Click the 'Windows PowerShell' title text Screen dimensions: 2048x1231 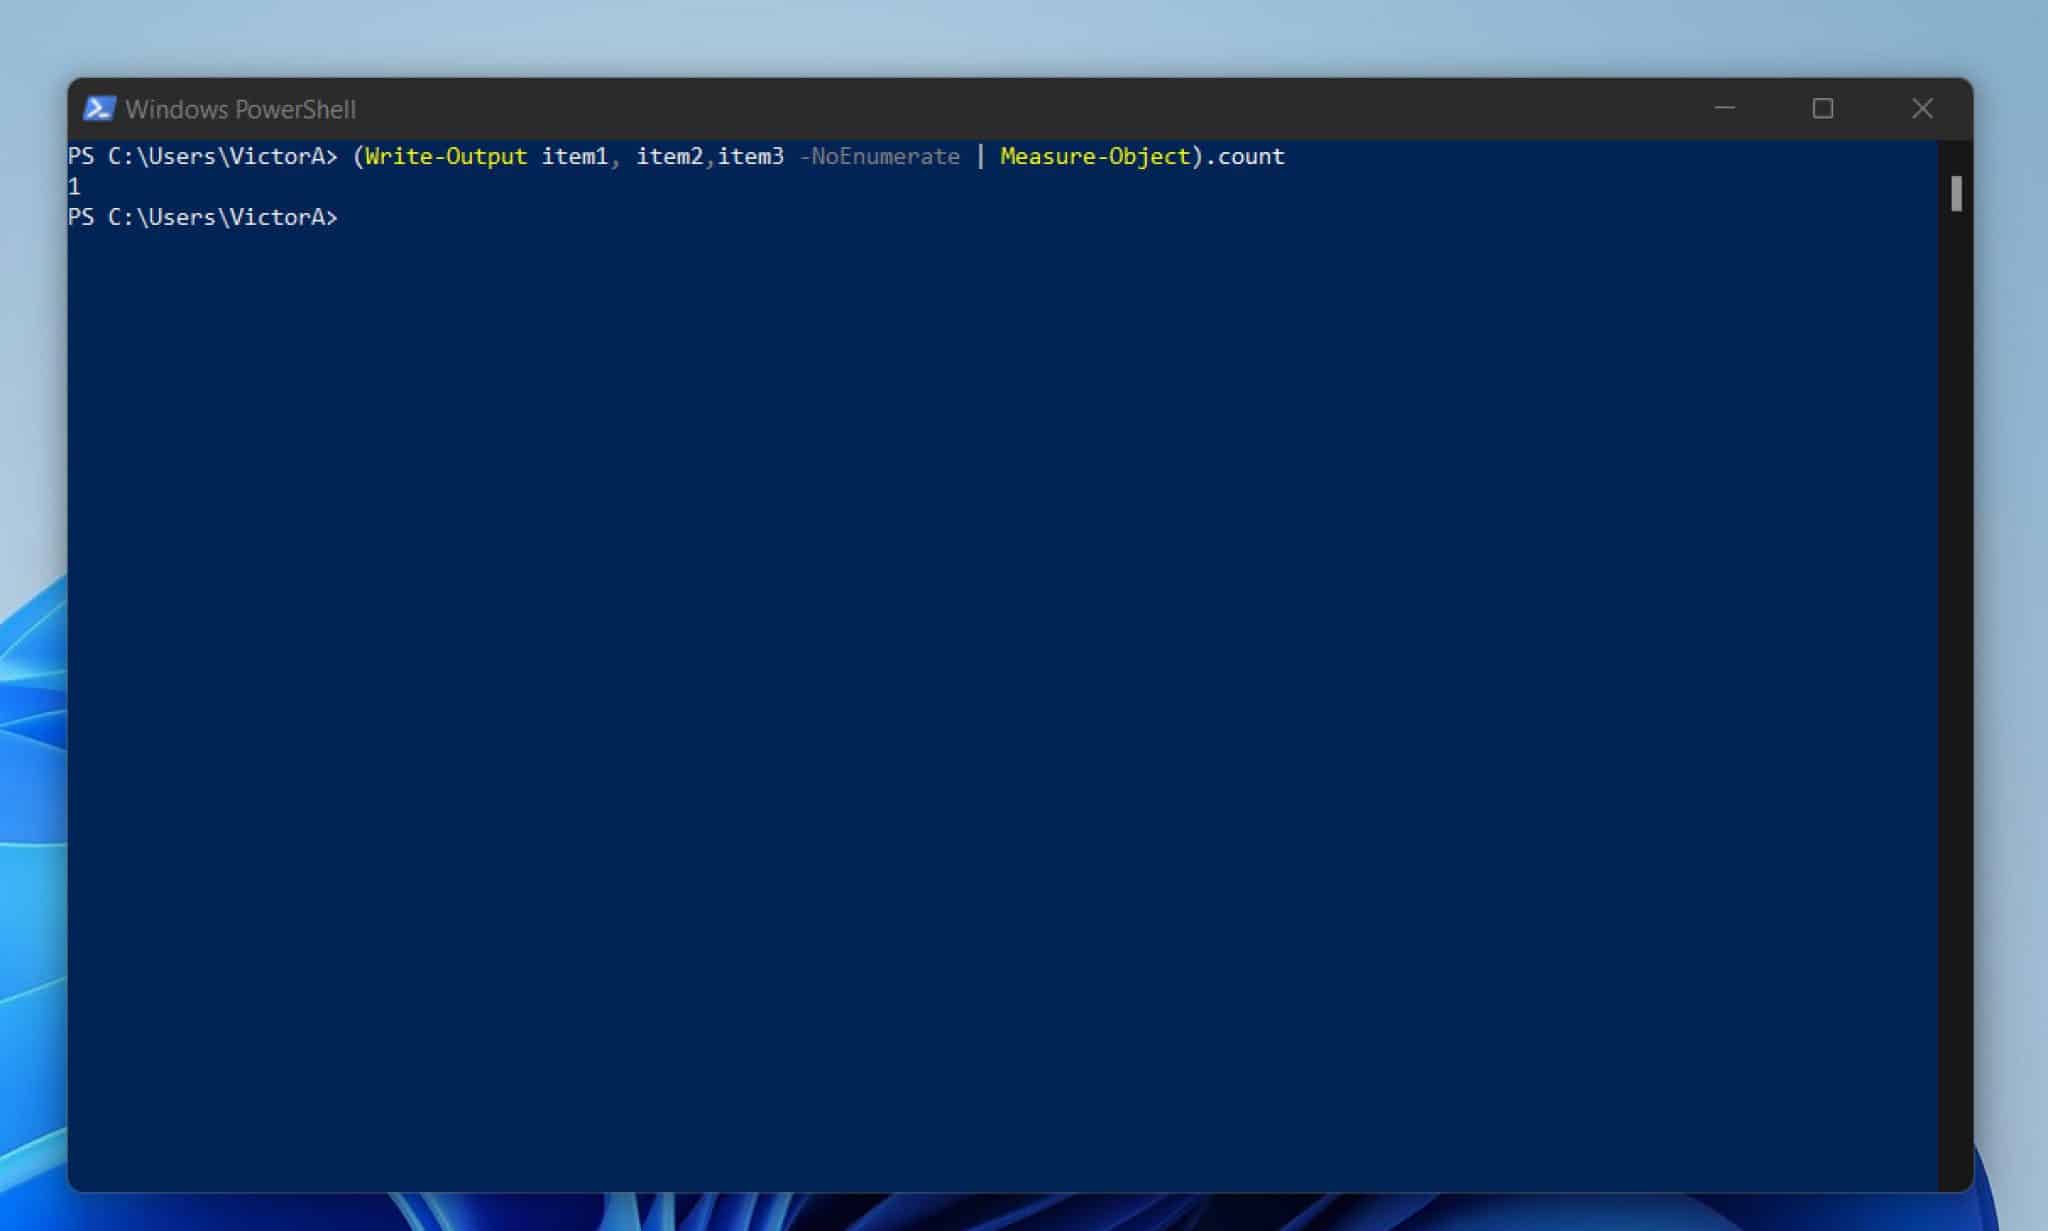pos(240,109)
